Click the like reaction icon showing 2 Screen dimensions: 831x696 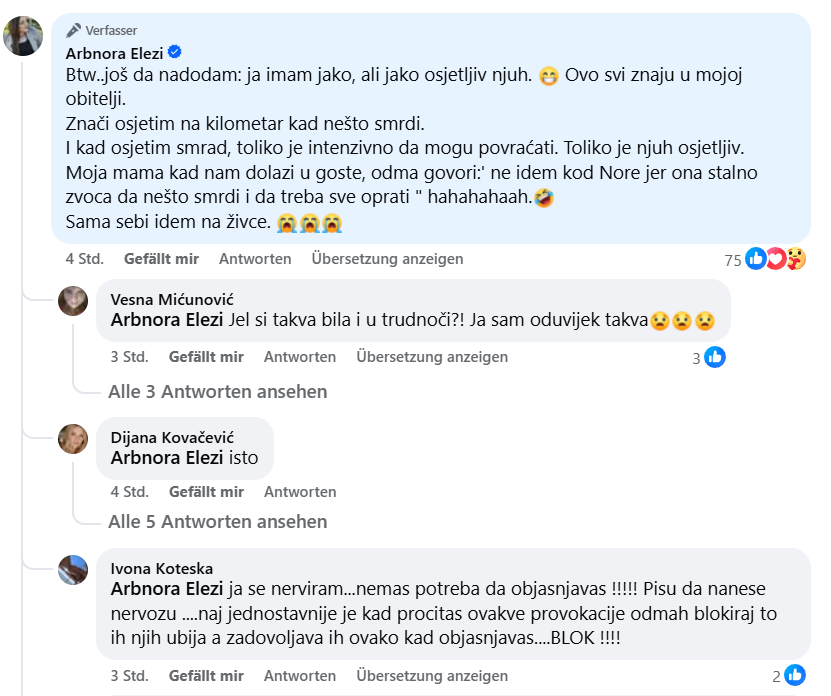pyautogui.click(x=794, y=674)
